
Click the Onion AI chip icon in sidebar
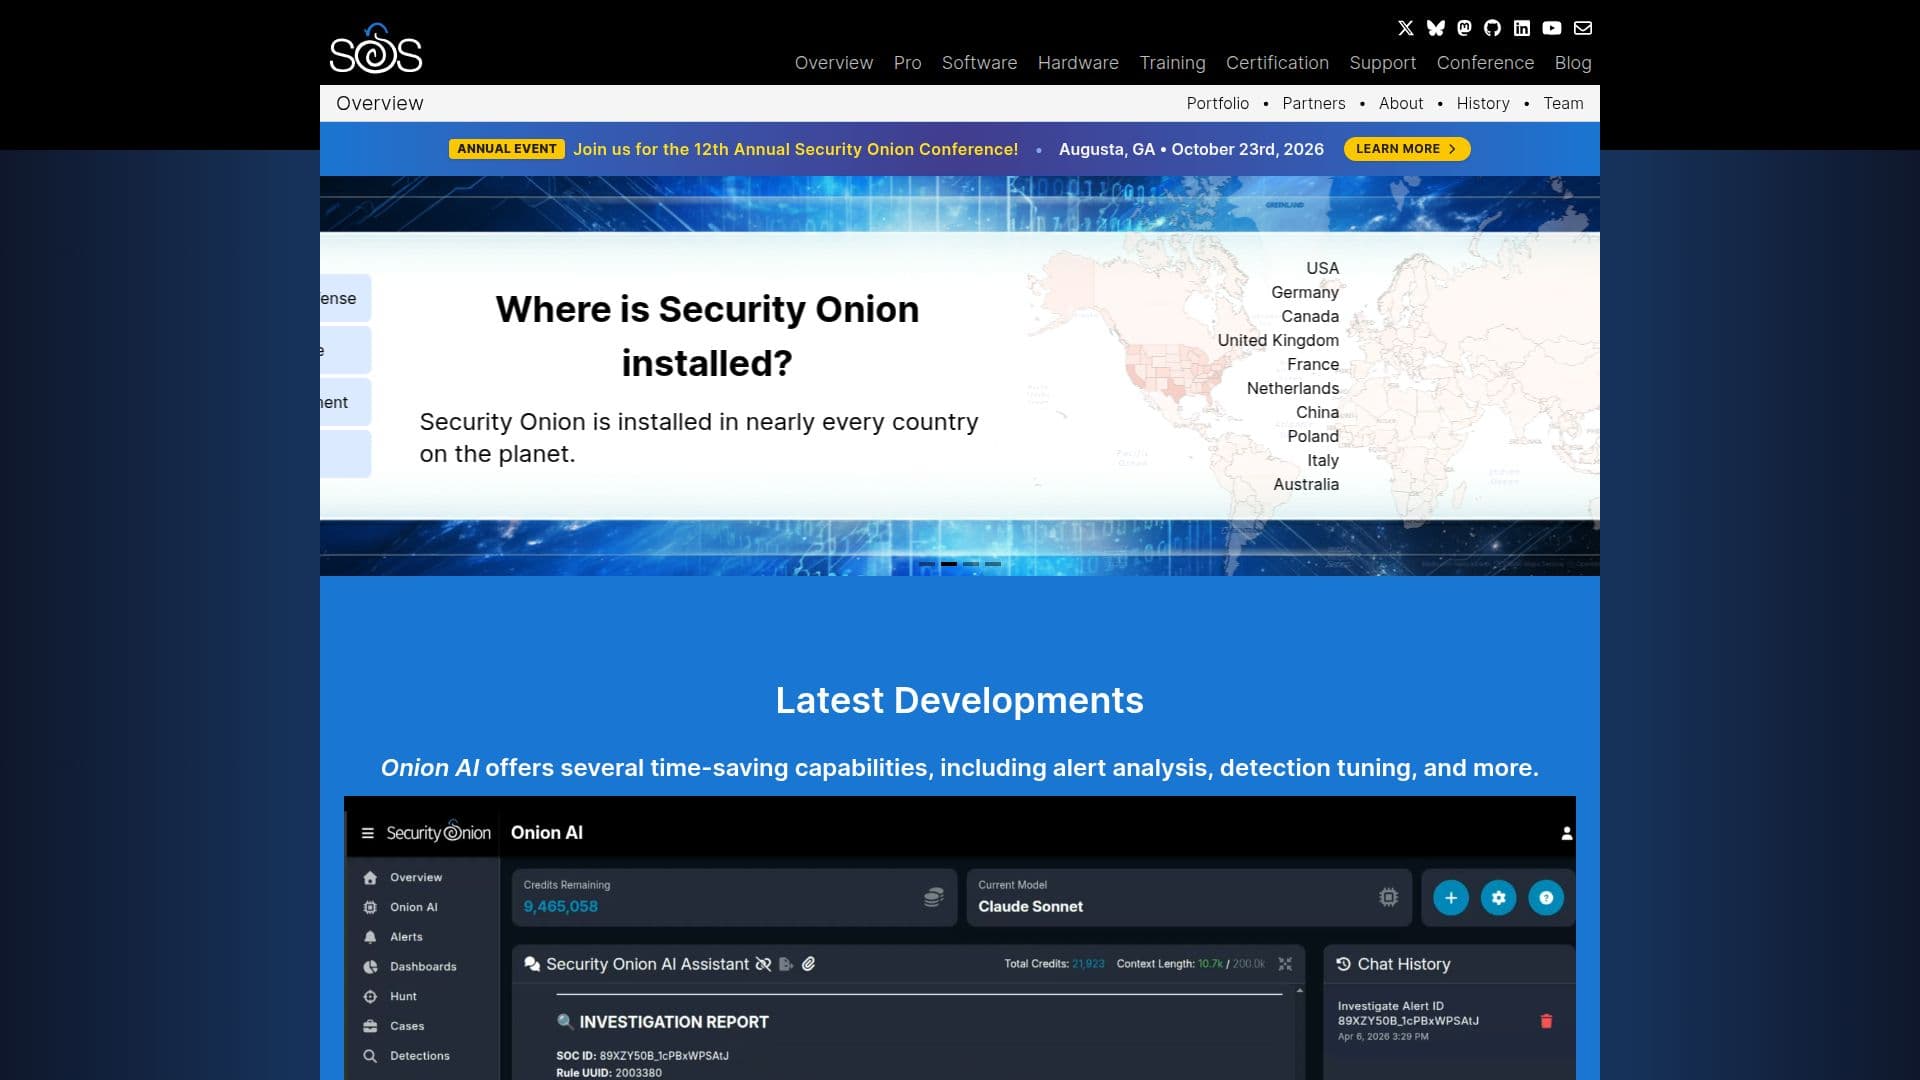[370, 907]
